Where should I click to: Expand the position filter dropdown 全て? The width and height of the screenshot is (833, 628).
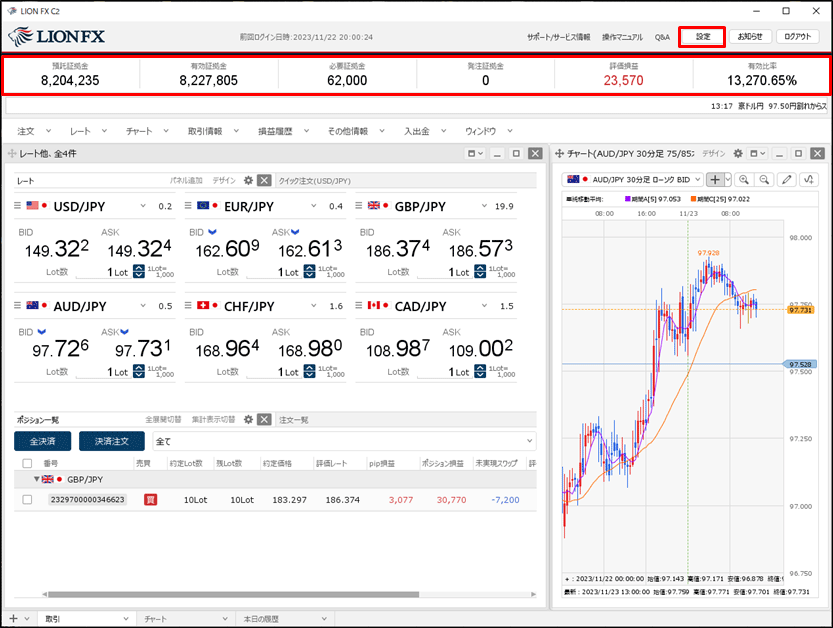[x=529, y=441]
